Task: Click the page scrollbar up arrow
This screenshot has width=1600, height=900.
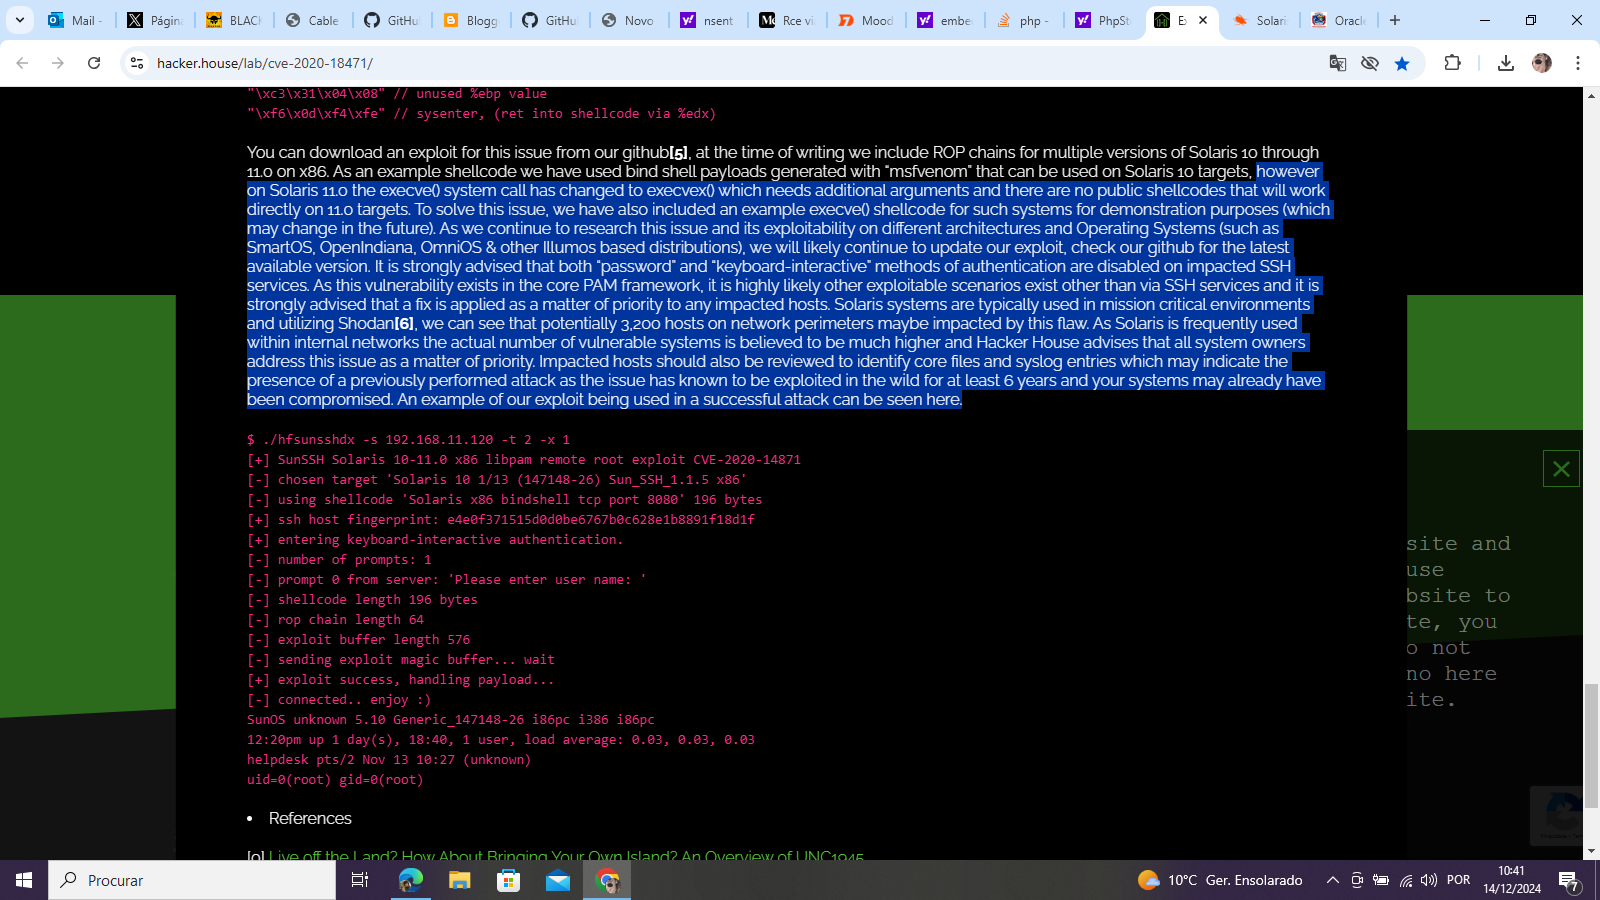Action: coord(1591,96)
